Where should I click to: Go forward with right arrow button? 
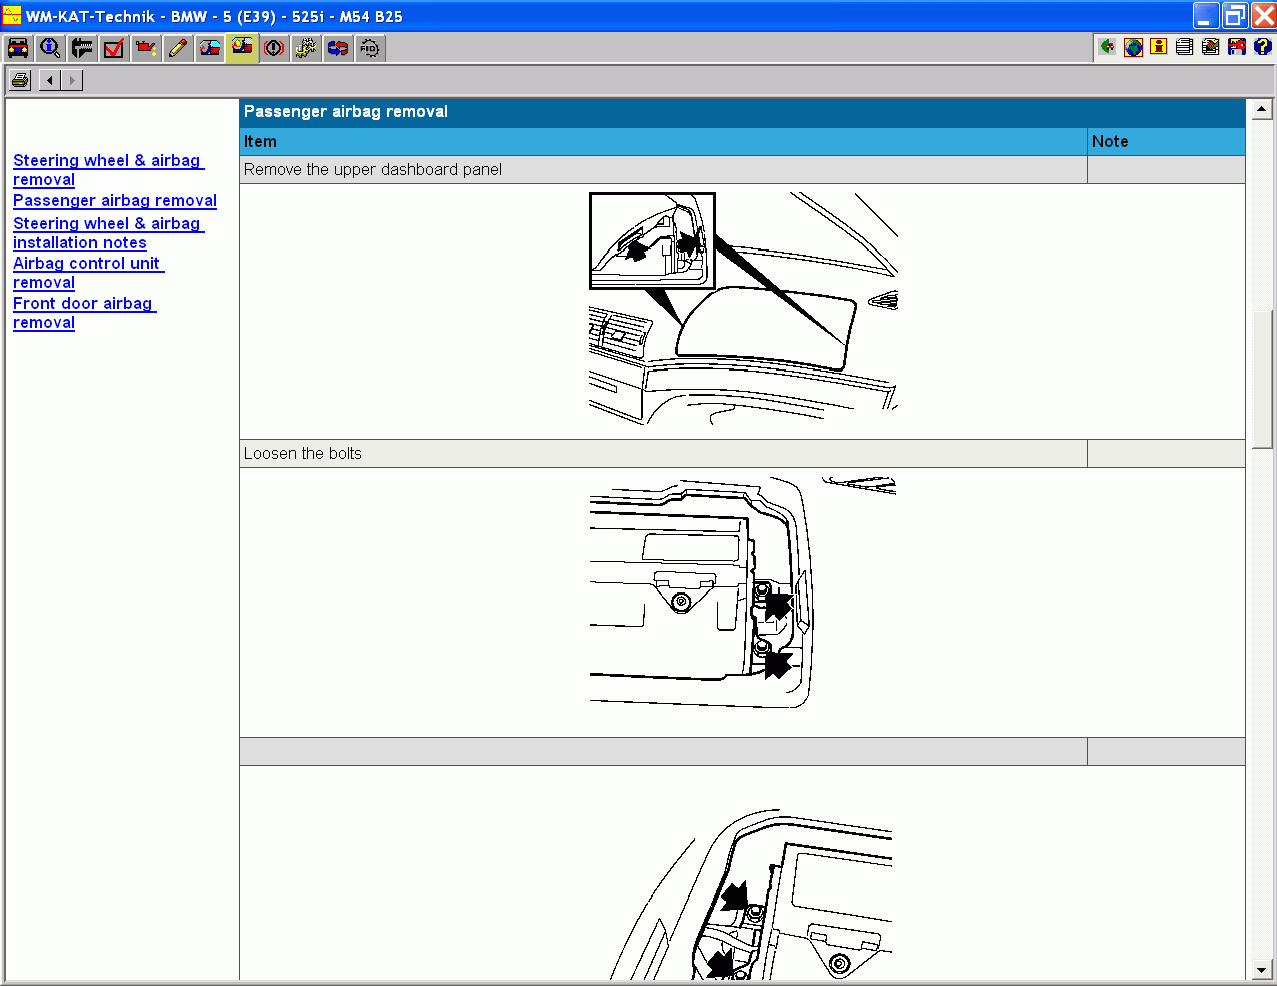[72, 80]
